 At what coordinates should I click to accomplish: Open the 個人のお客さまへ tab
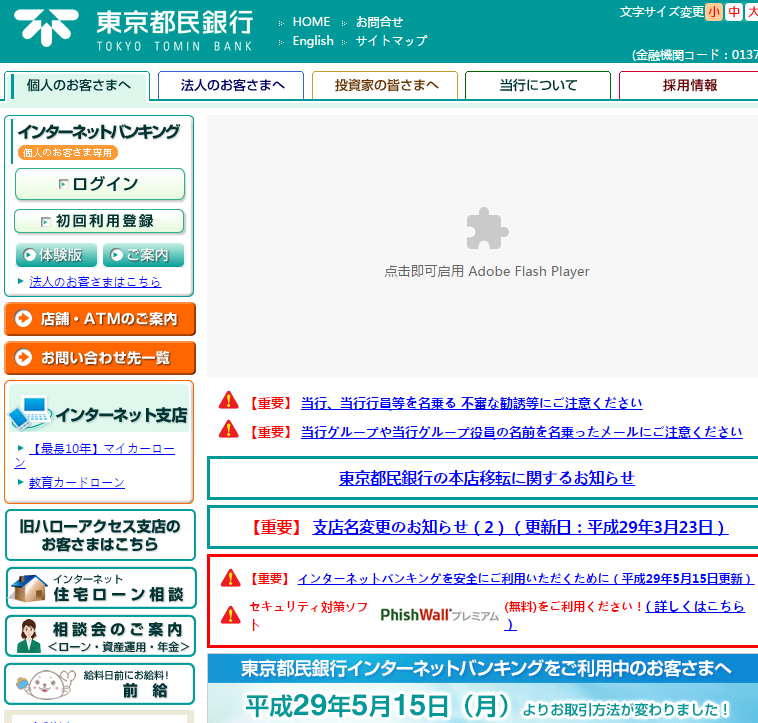[78, 86]
